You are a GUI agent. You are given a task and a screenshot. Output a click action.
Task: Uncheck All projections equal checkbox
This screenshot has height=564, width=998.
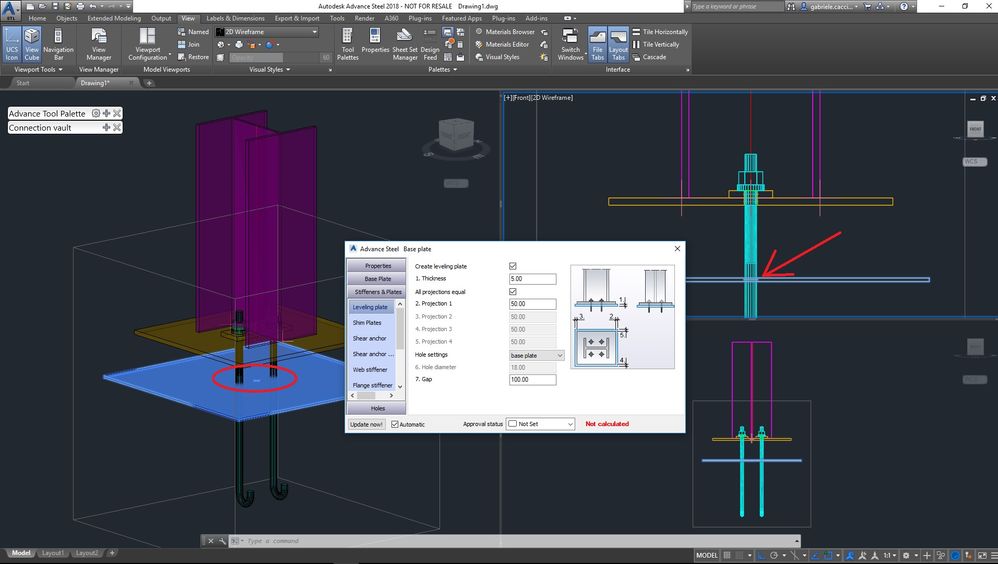(x=513, y=292)
